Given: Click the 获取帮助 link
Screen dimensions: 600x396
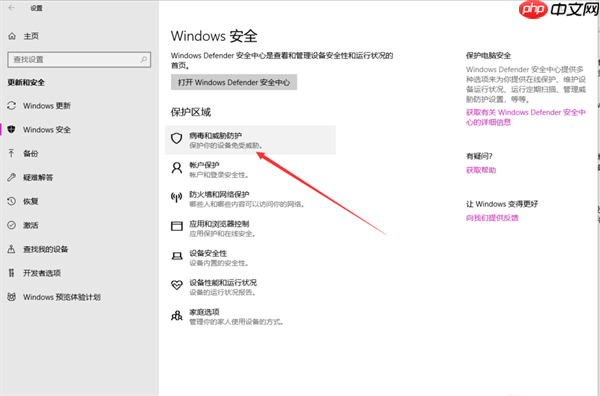Looking at the screenshot, I should pos(481,170).
